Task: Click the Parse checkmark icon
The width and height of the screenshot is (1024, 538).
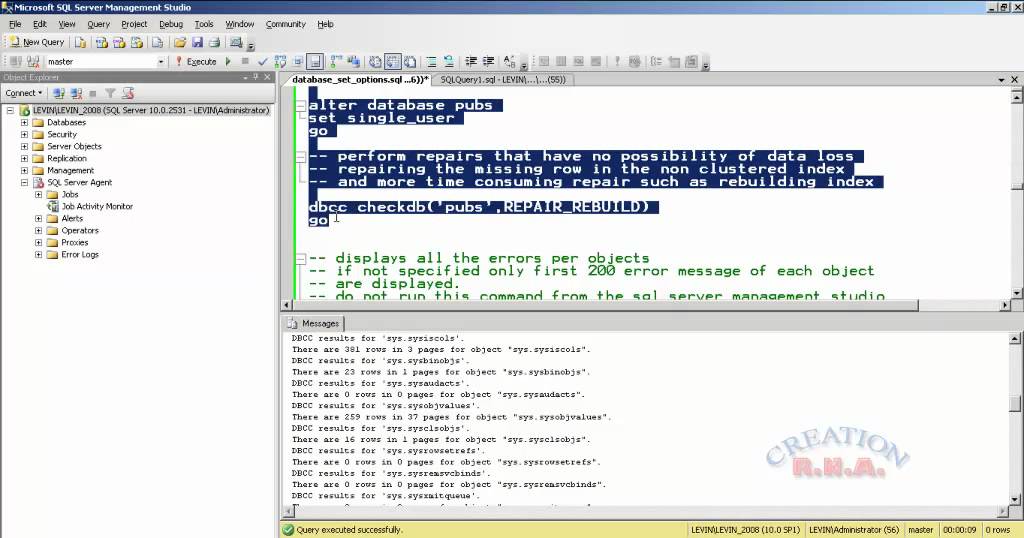Action: click(x=263, y=61)
